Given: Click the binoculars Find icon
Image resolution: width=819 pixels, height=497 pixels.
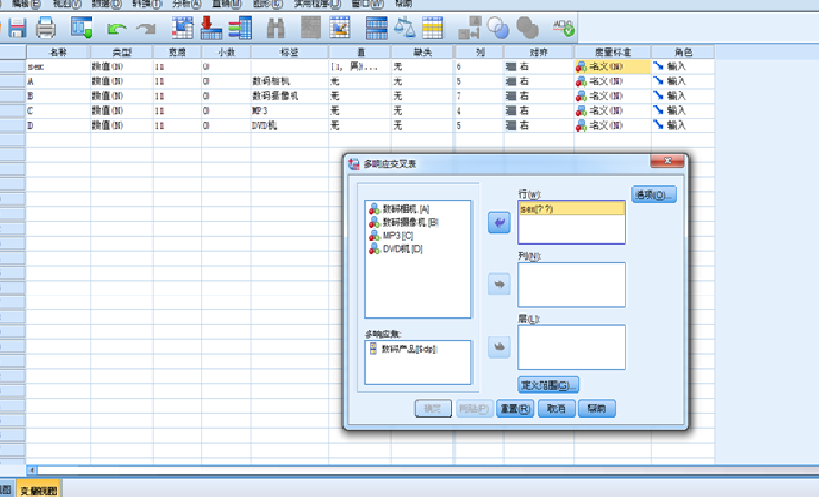Looking at the screenshot, I should [x=275, y=28].
